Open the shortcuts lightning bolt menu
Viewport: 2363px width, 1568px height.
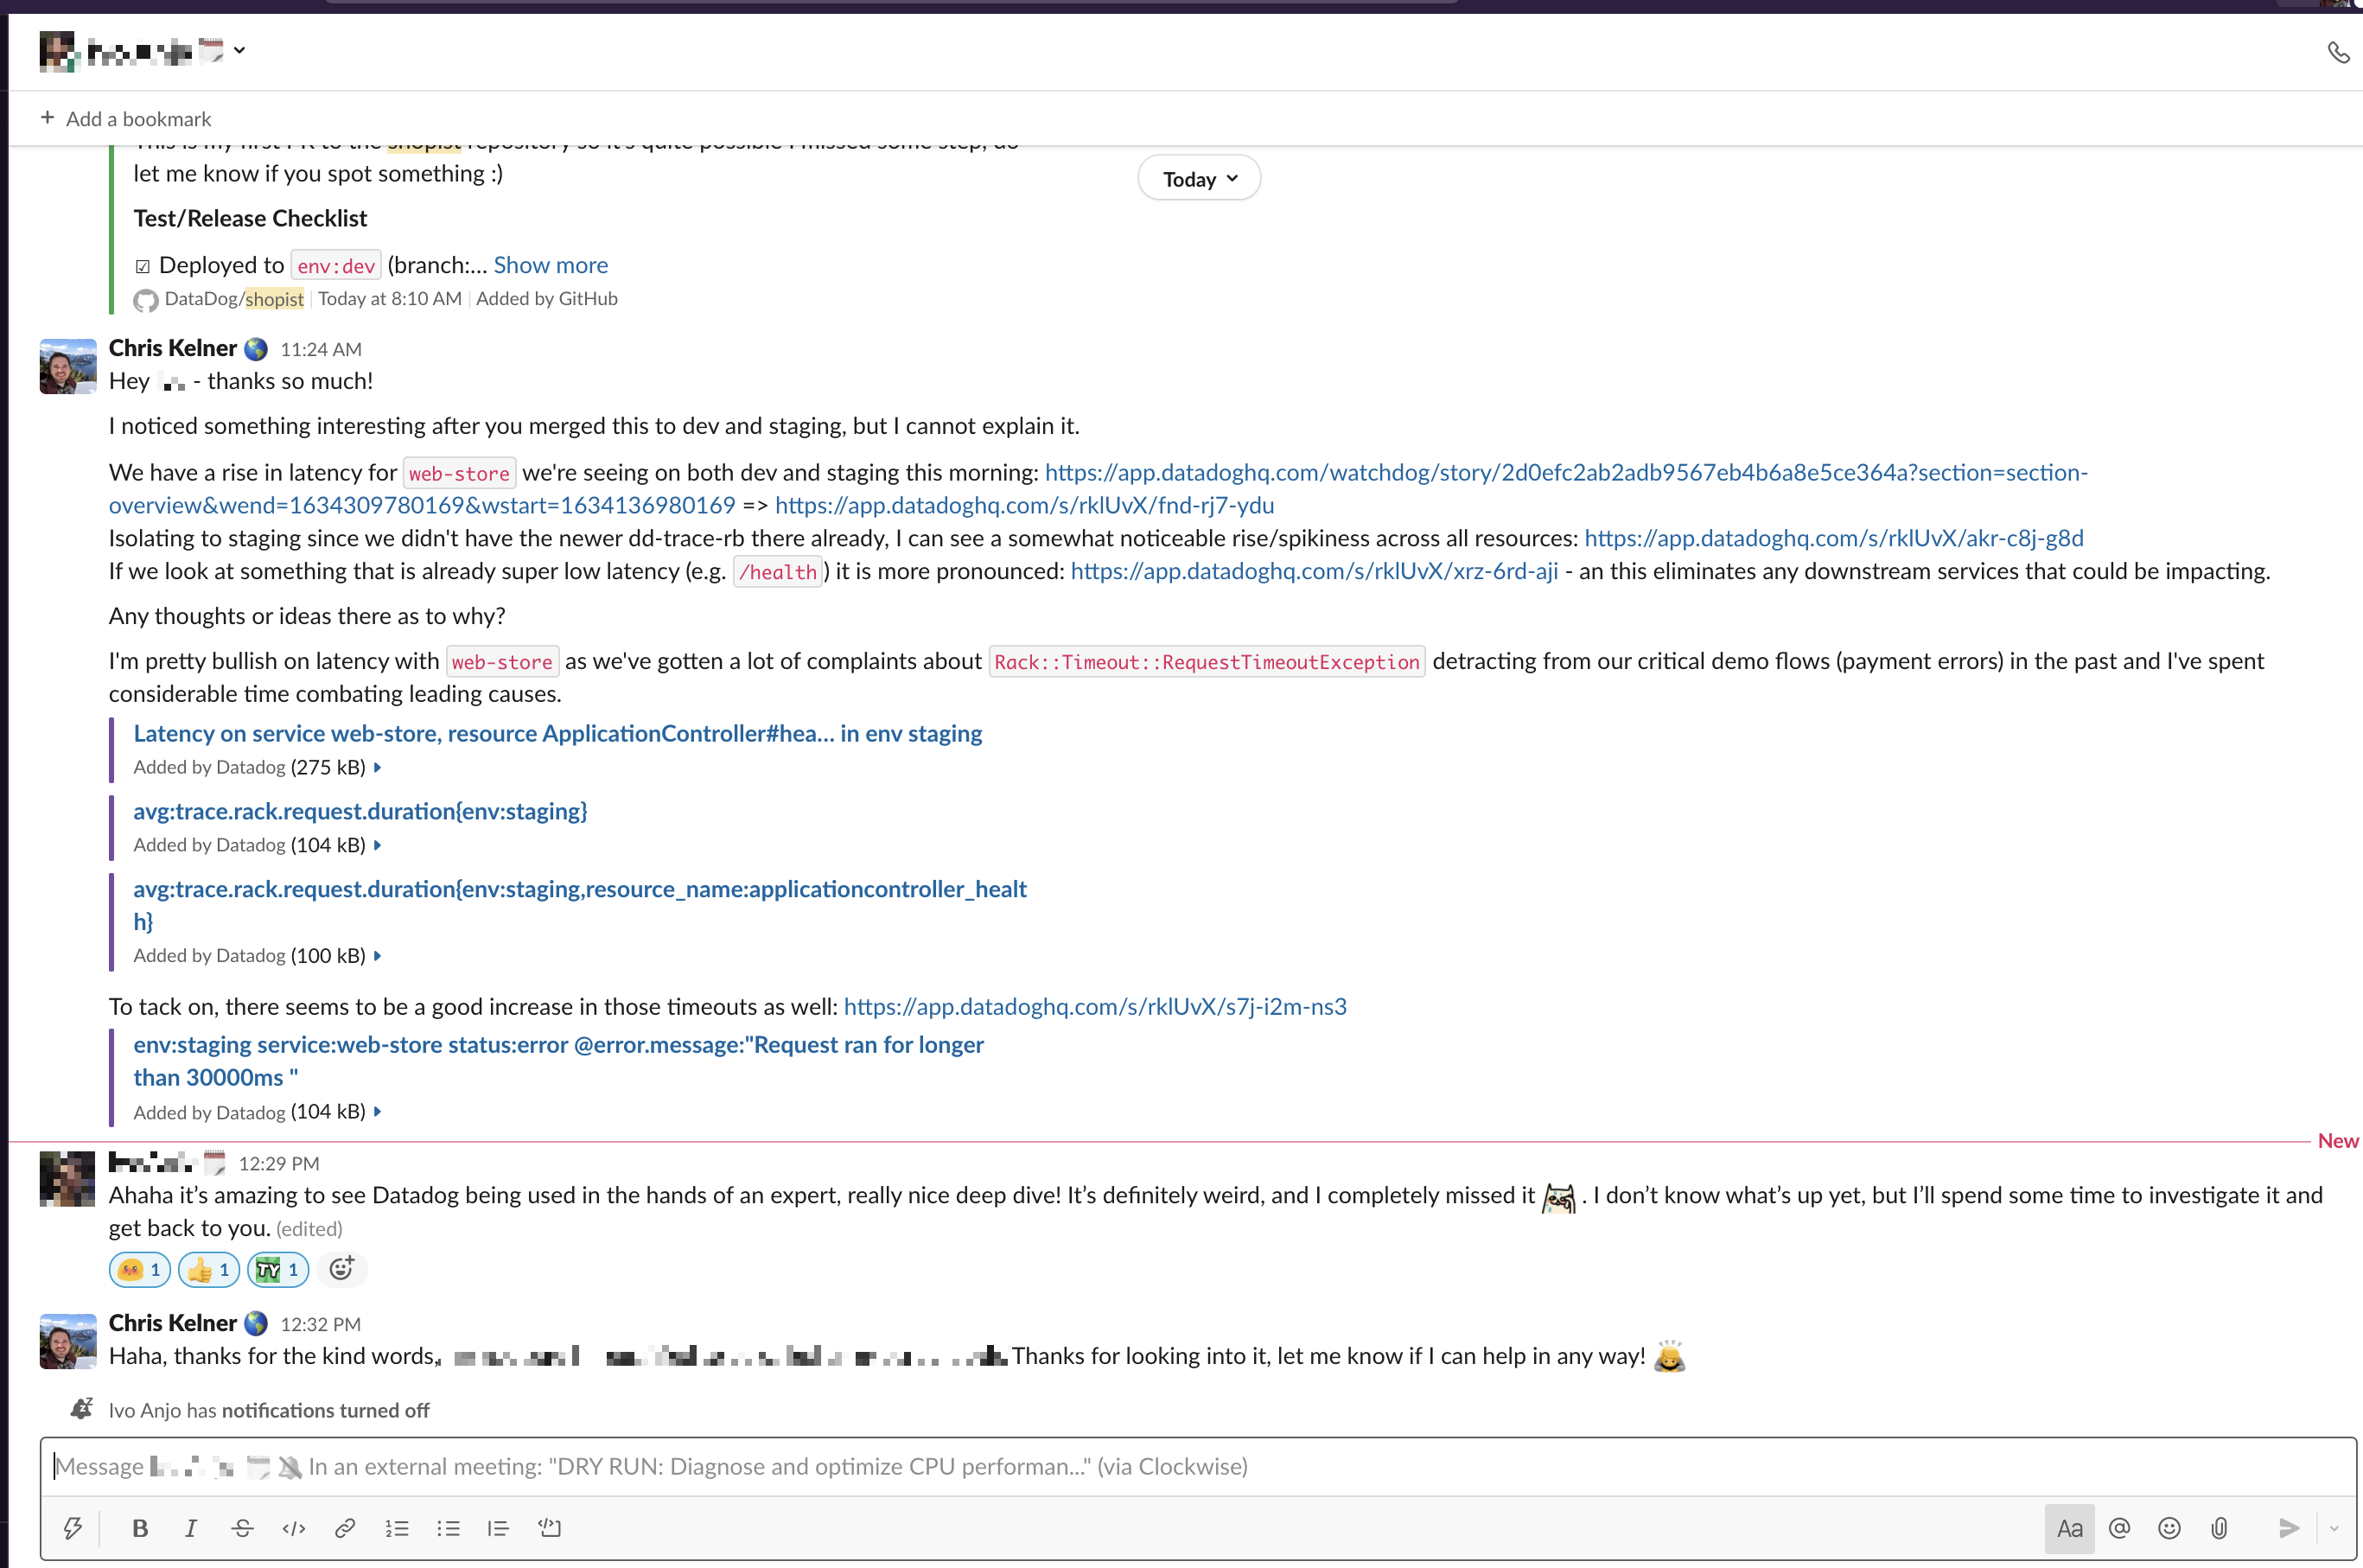click(73, 1528)
